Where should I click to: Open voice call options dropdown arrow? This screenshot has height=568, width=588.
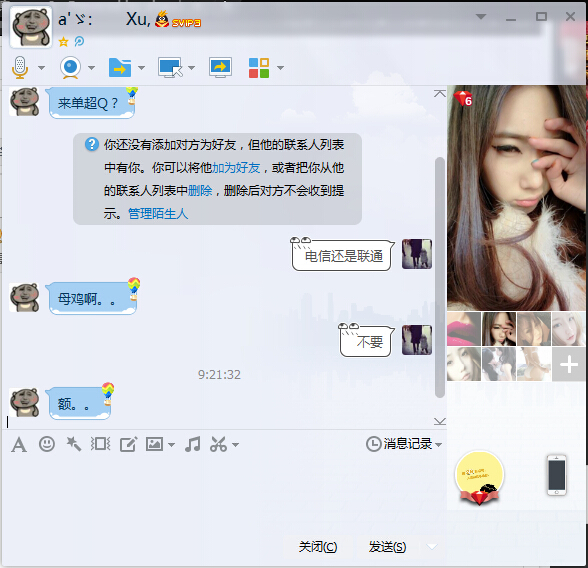(x=41, y=68)
